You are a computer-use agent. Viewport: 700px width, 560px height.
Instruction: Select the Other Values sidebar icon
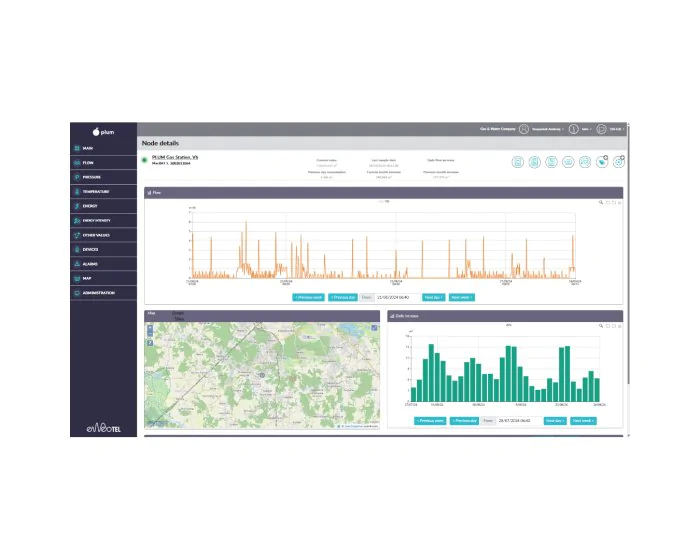point(77,235)
